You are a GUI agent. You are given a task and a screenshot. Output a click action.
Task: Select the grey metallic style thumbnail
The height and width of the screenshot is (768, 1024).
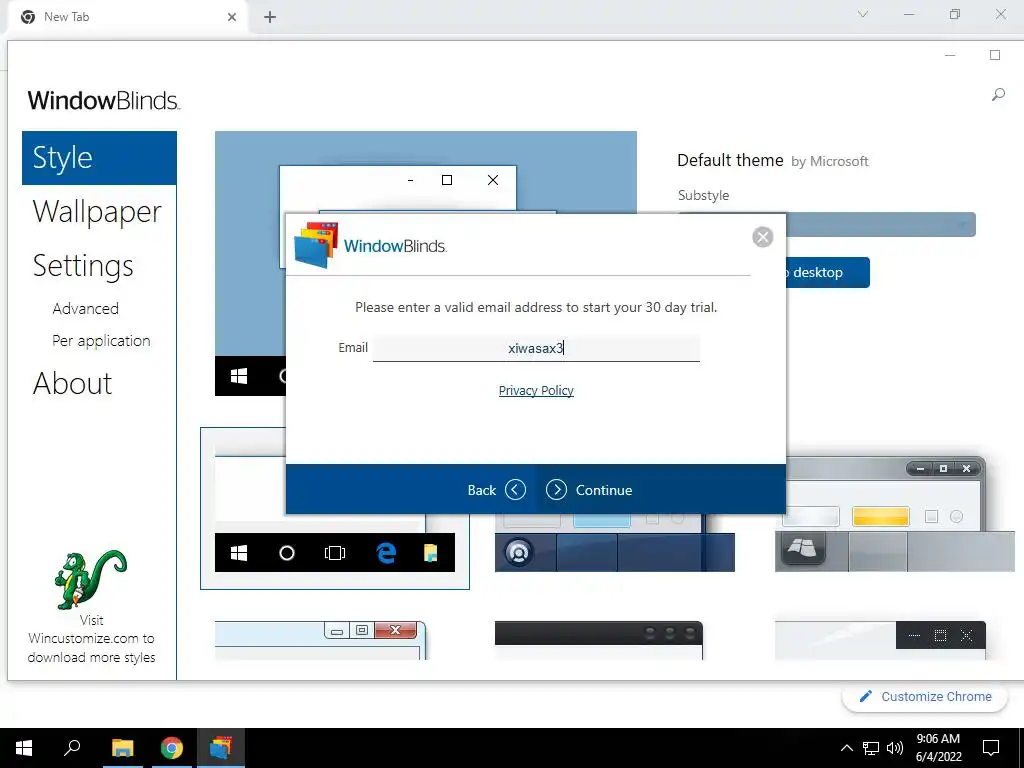click(x=895, y=515)
